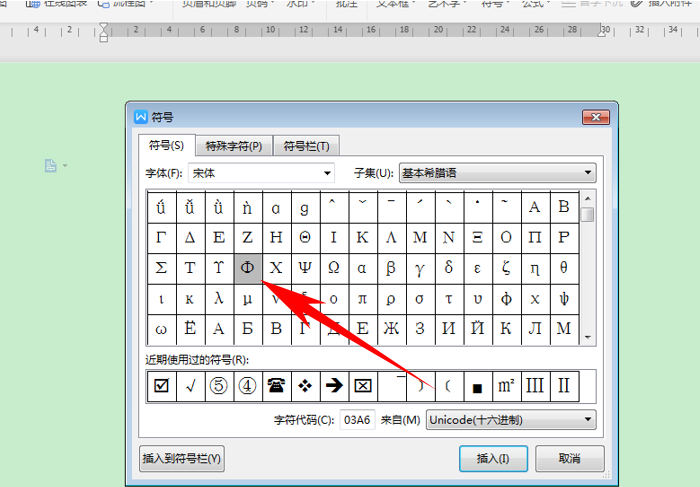Switch to the 符号(S) tab

pyautogui.click(x=167, y=146)
